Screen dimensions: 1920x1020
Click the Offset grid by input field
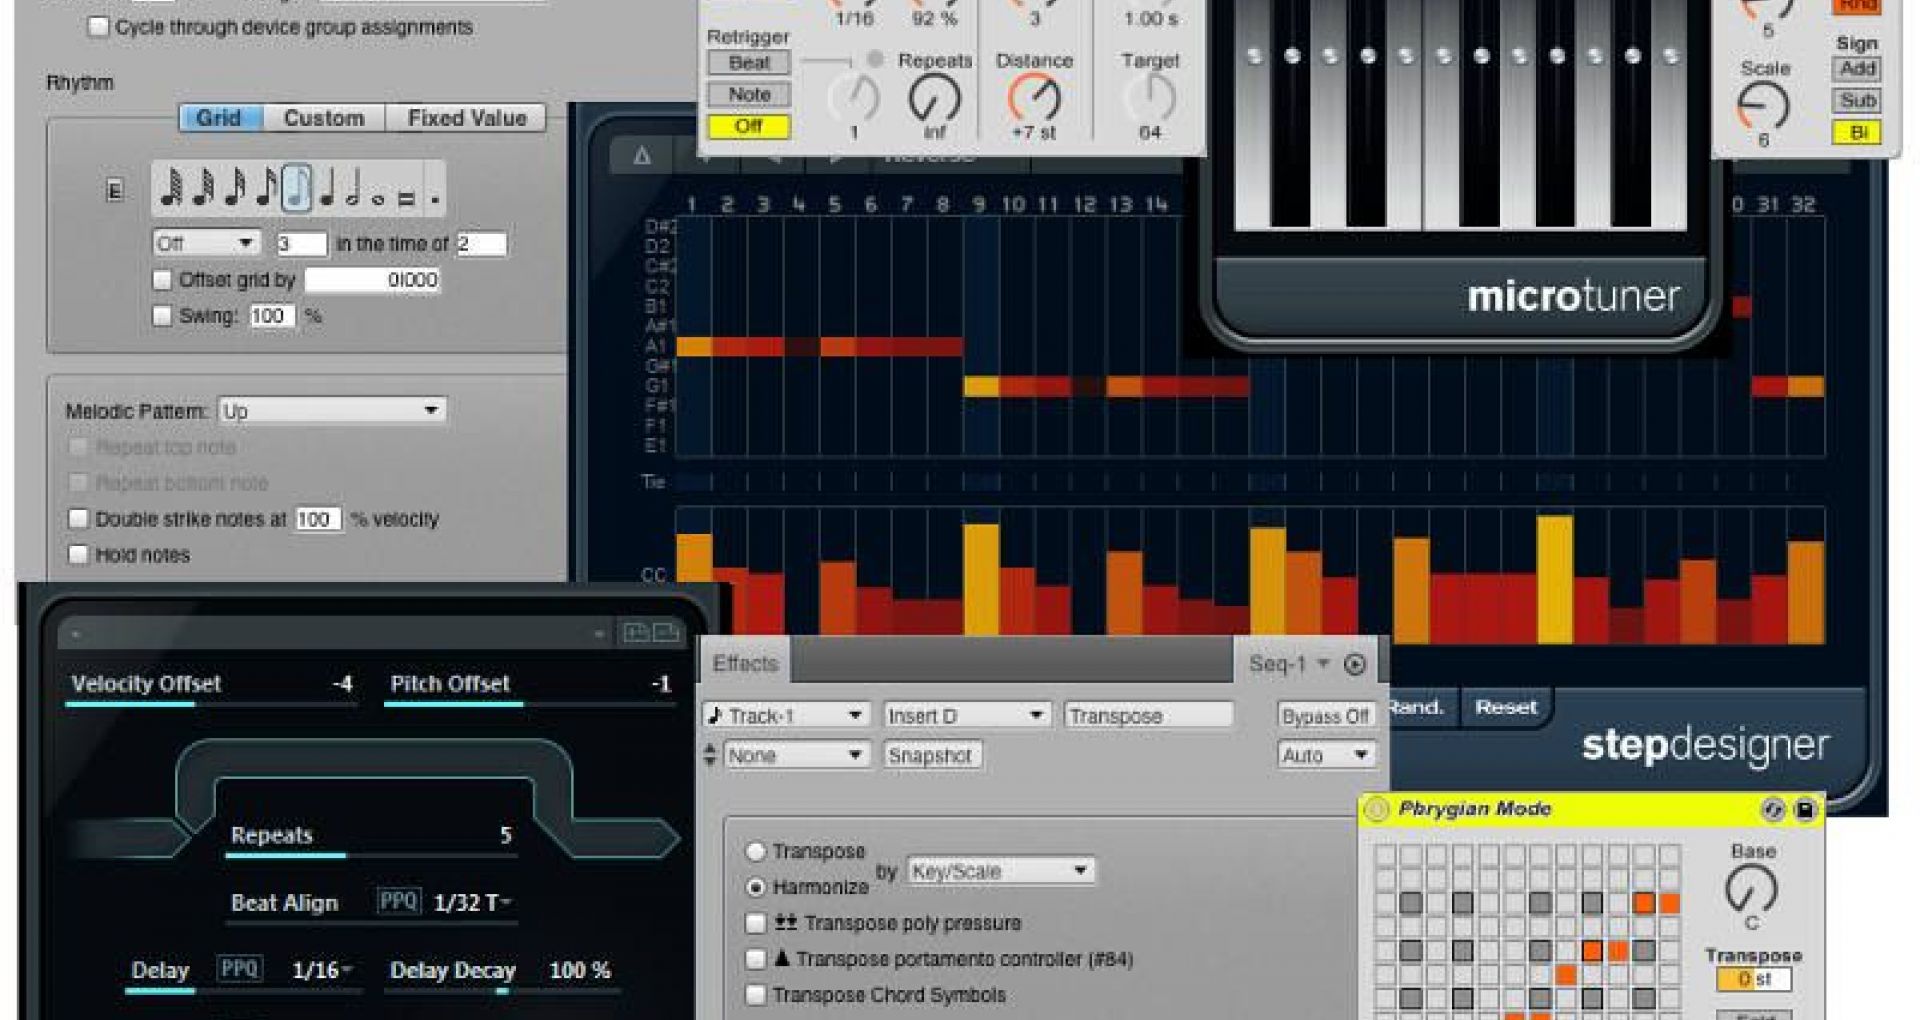372,280
